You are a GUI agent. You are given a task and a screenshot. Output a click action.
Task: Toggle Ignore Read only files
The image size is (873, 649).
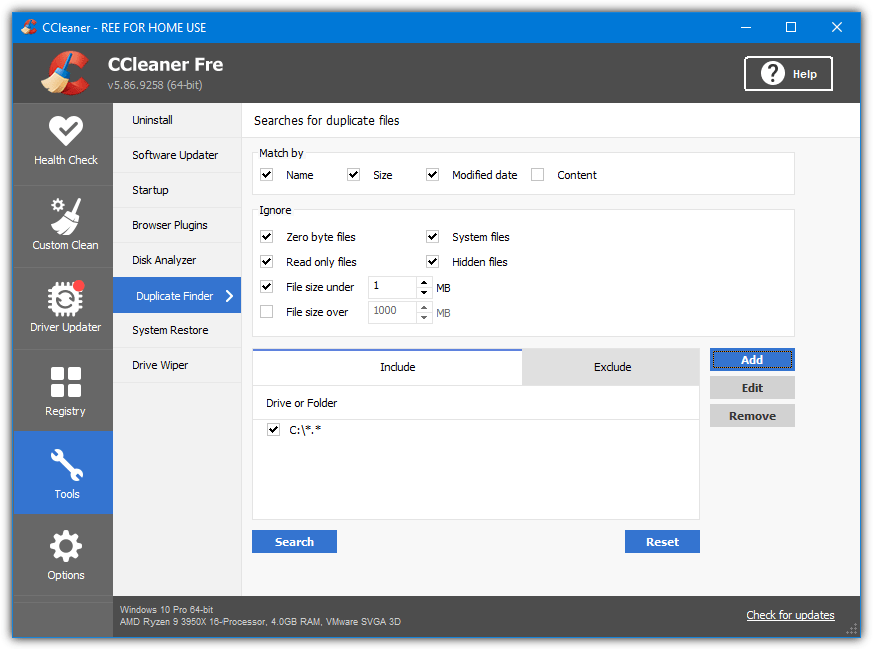(x=267, y=262)
